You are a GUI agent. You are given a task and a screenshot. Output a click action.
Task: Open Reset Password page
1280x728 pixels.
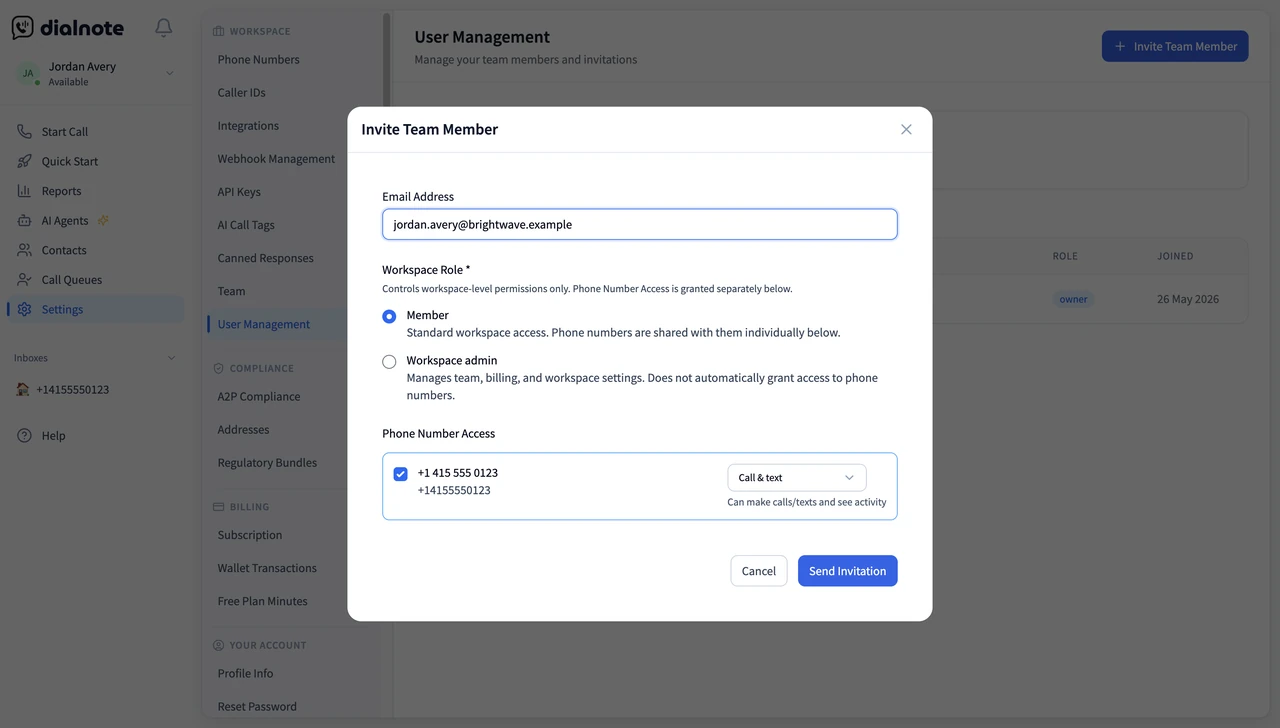pos(257,706)
